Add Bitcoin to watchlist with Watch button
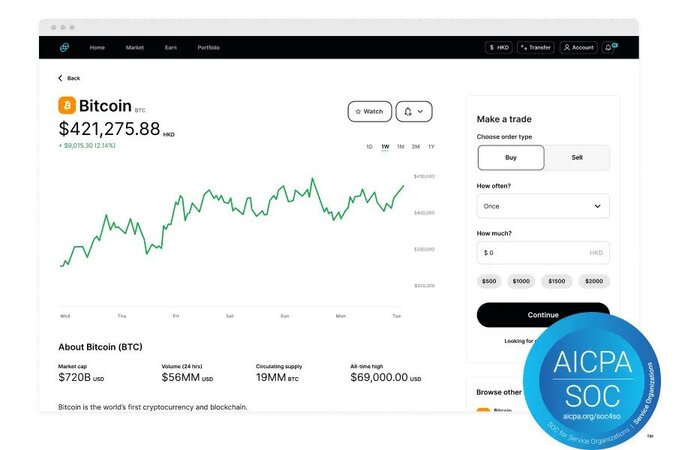The image size is (700, 450). pyautogui.click(x=369, y=111)
